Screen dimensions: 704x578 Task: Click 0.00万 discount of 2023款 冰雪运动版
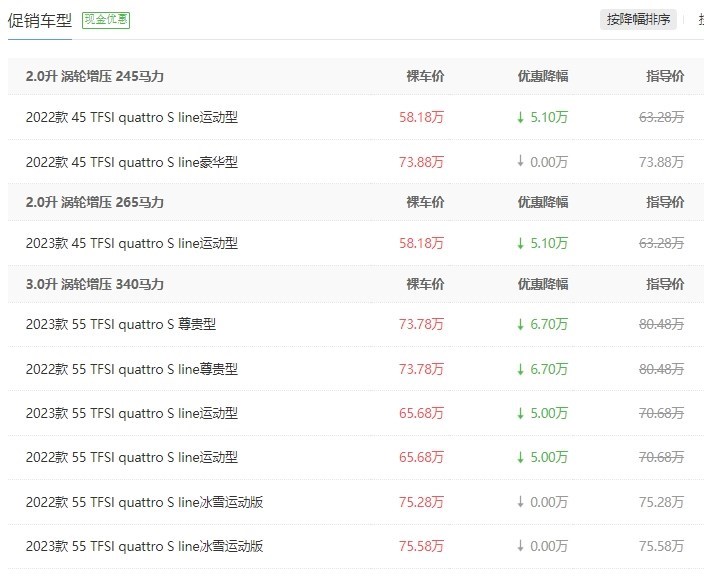[x=542, y=546]
